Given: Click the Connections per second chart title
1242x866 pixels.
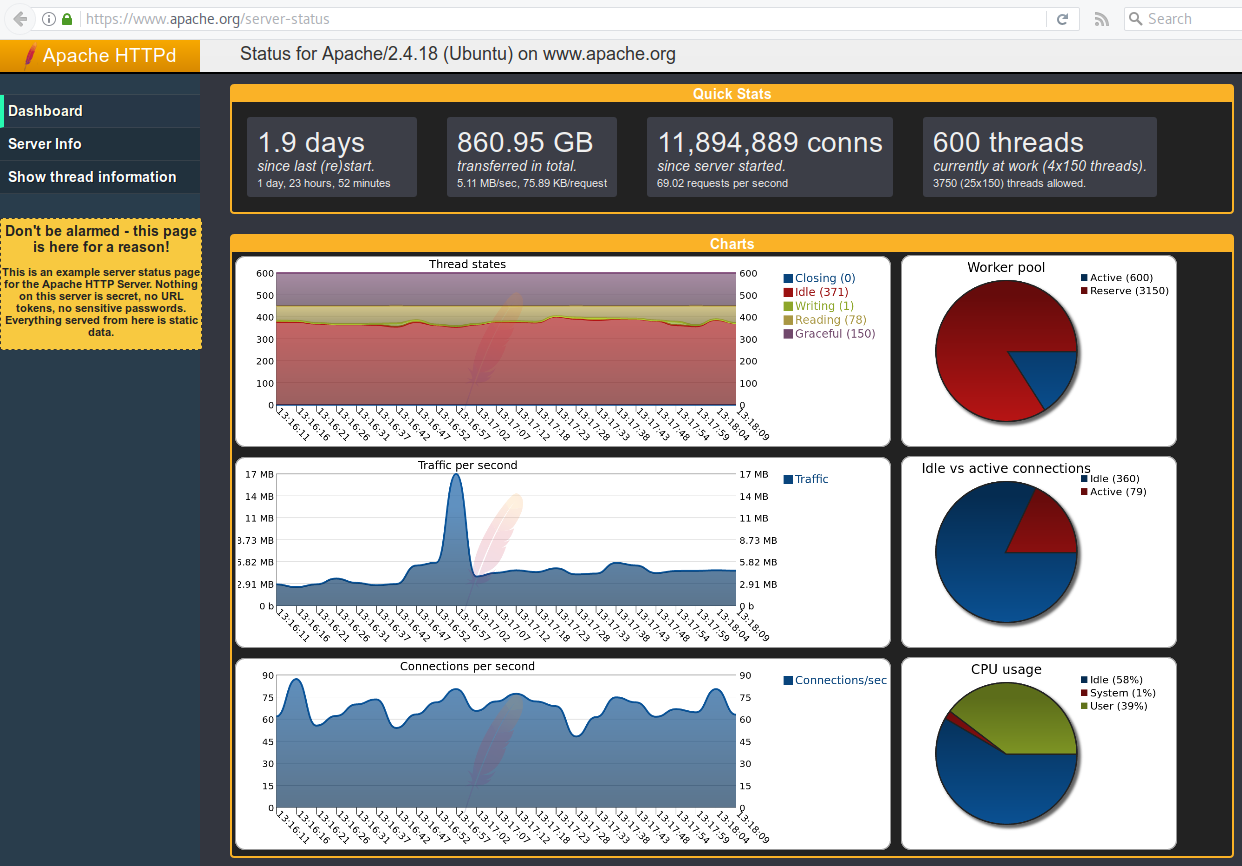Looking at the screenshot, I should (467, 666).
